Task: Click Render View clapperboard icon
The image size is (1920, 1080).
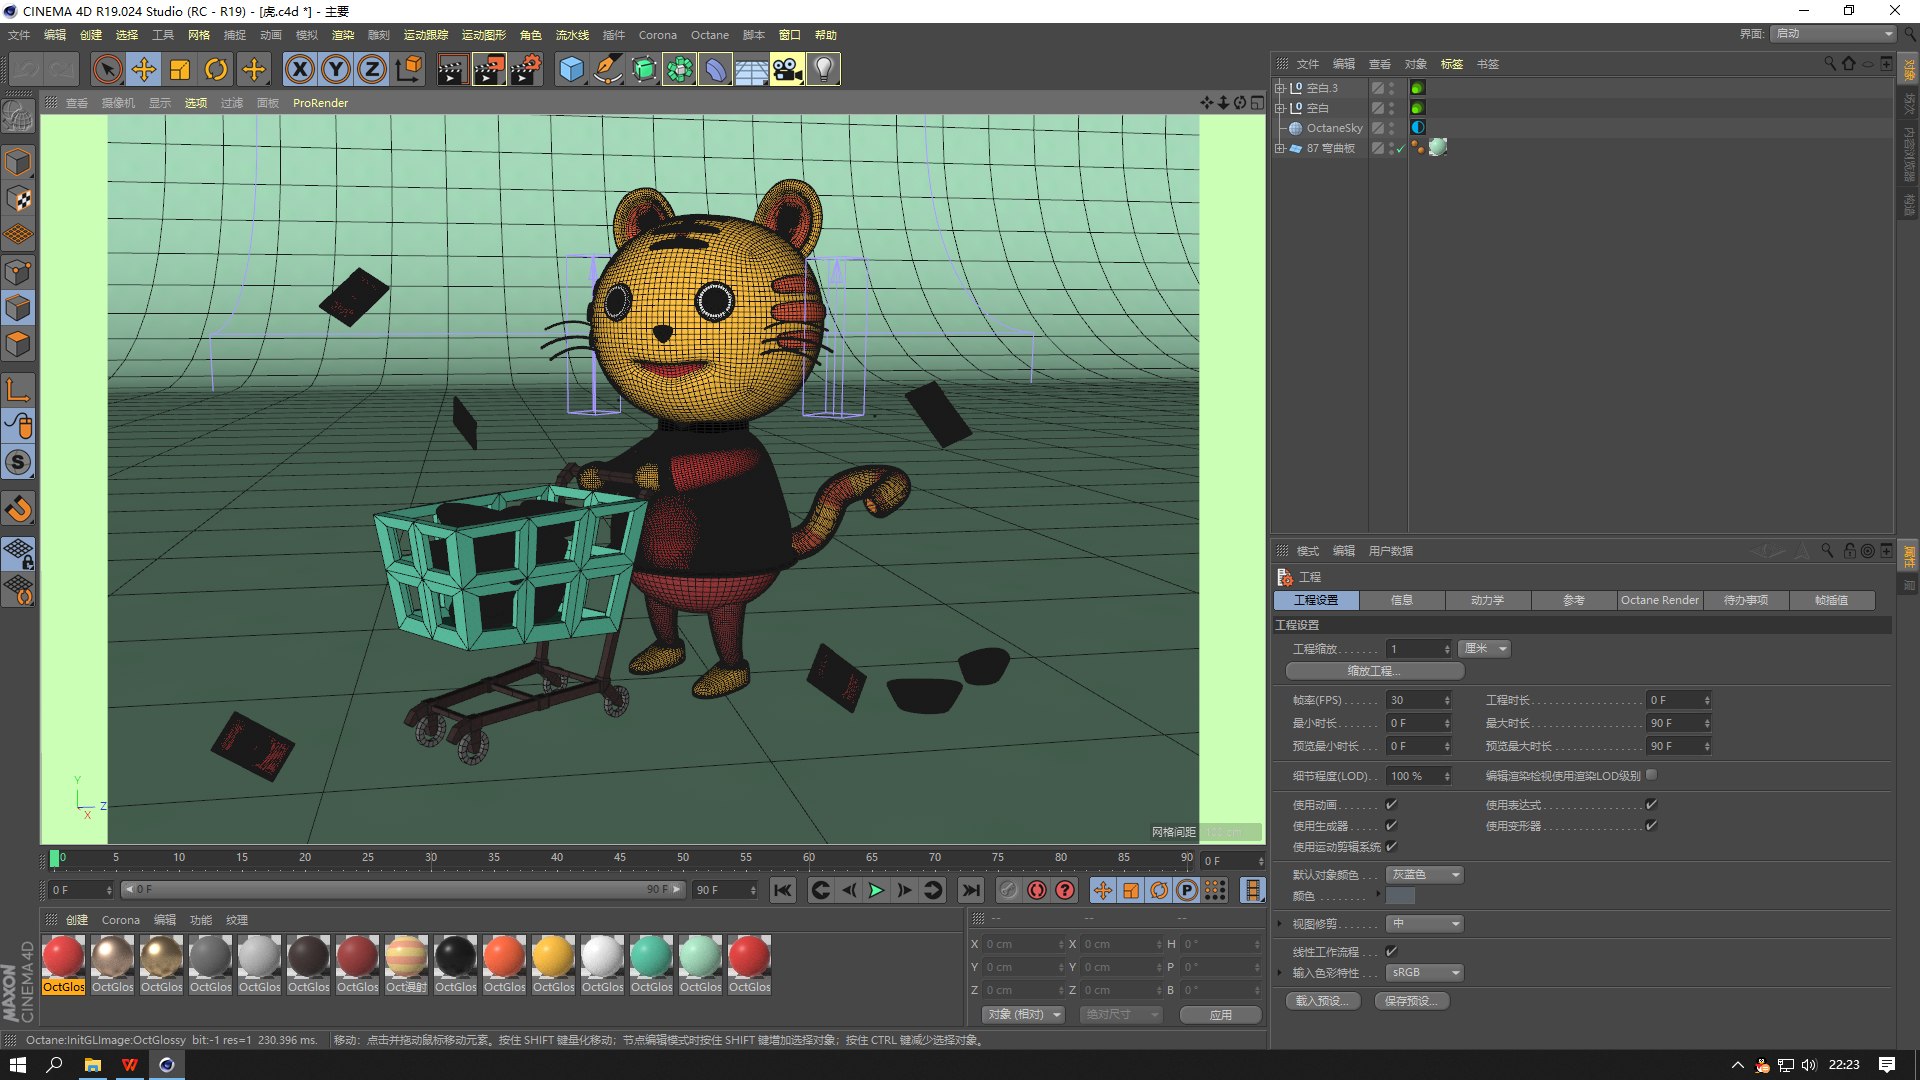Action: coord(452,69)
